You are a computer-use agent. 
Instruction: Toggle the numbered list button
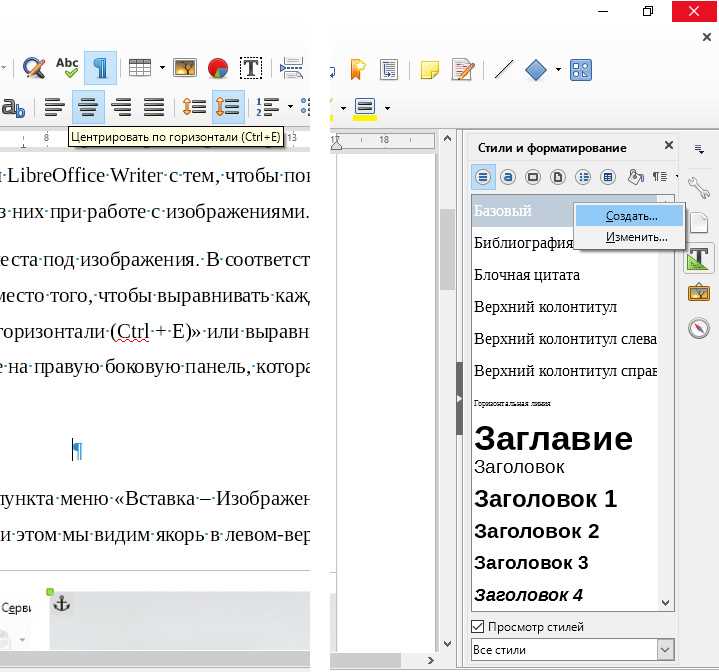tap(267, 107)
